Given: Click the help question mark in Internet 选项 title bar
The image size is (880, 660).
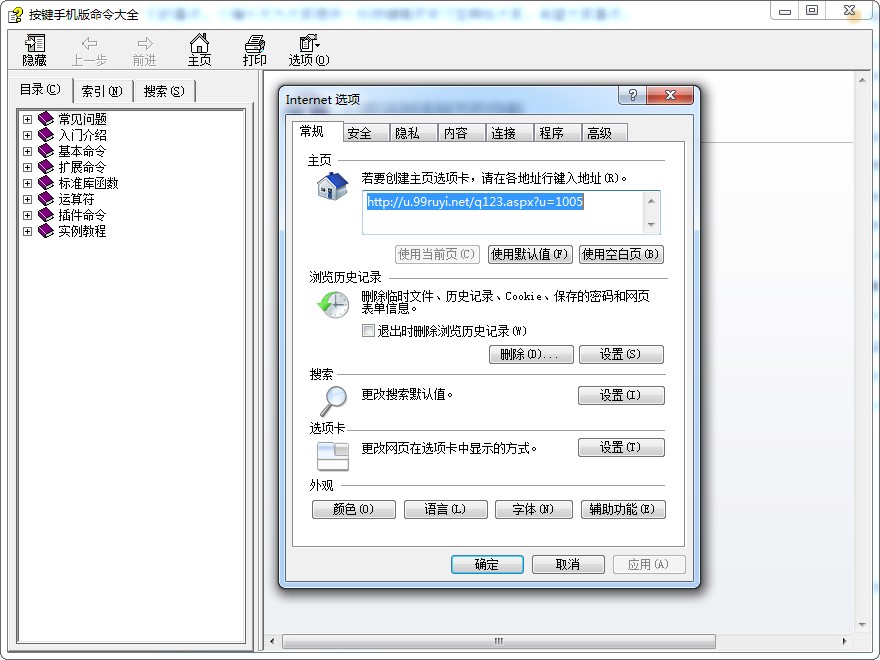Looking at the screenshot, I should tap(632, 95).
